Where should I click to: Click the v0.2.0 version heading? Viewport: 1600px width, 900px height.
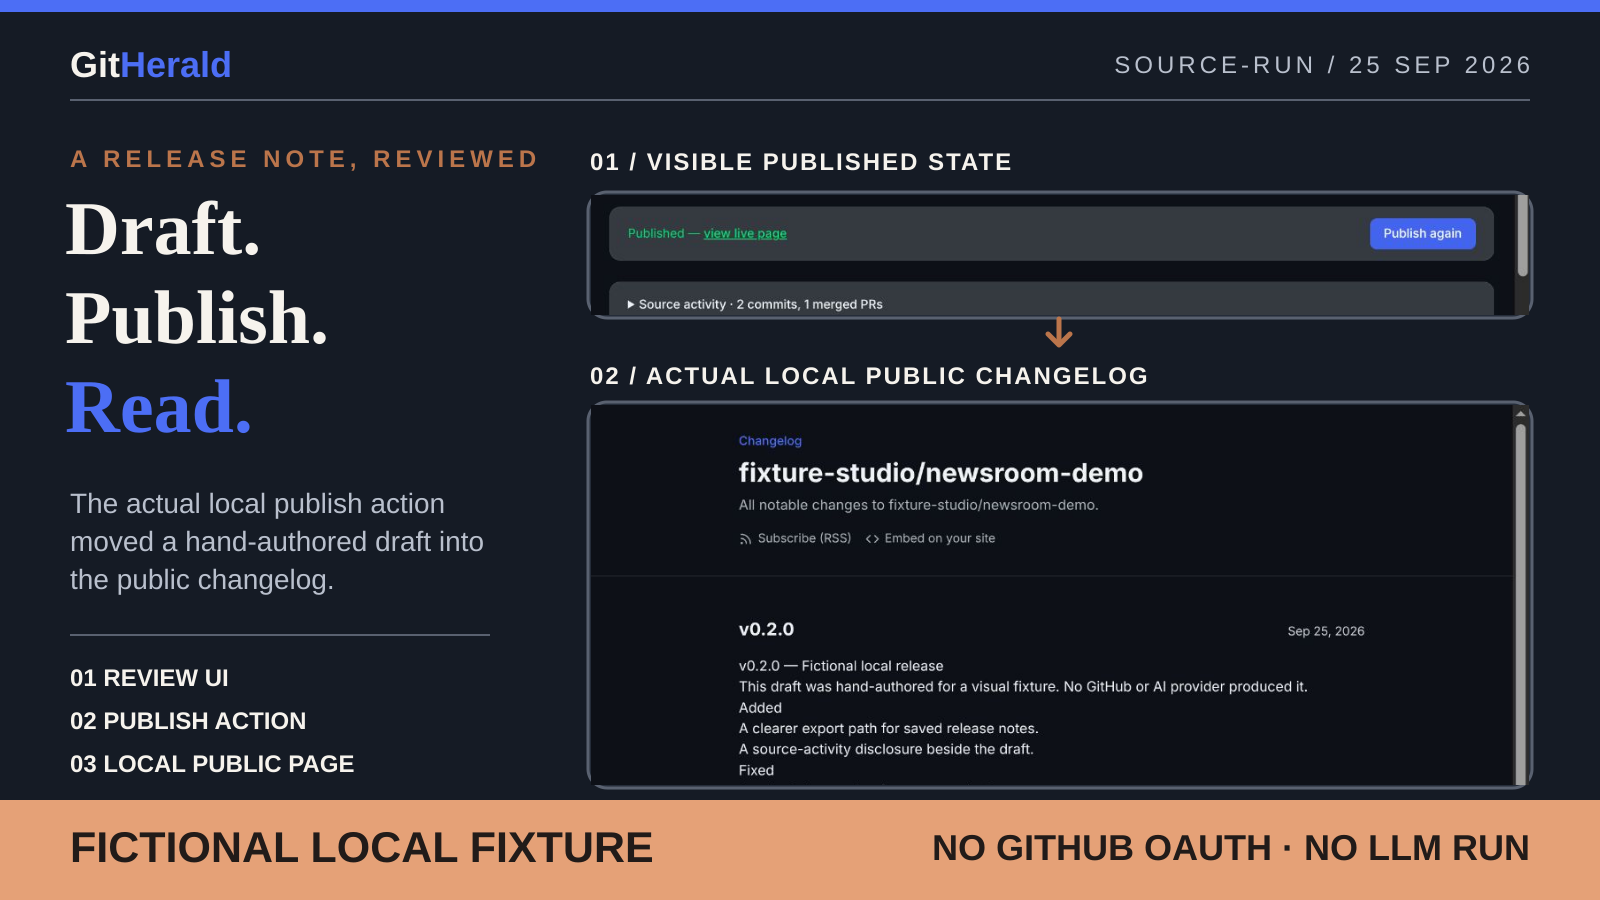[x=766, y=629]
